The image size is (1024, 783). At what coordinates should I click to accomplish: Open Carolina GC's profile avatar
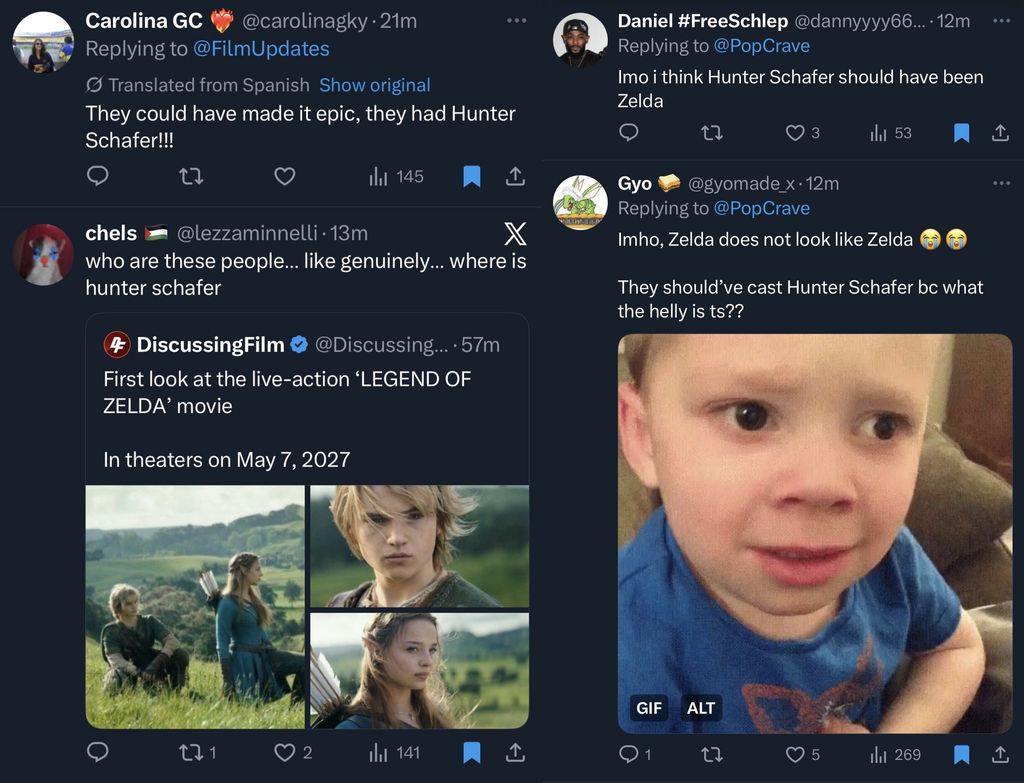(x=42, y=42)
